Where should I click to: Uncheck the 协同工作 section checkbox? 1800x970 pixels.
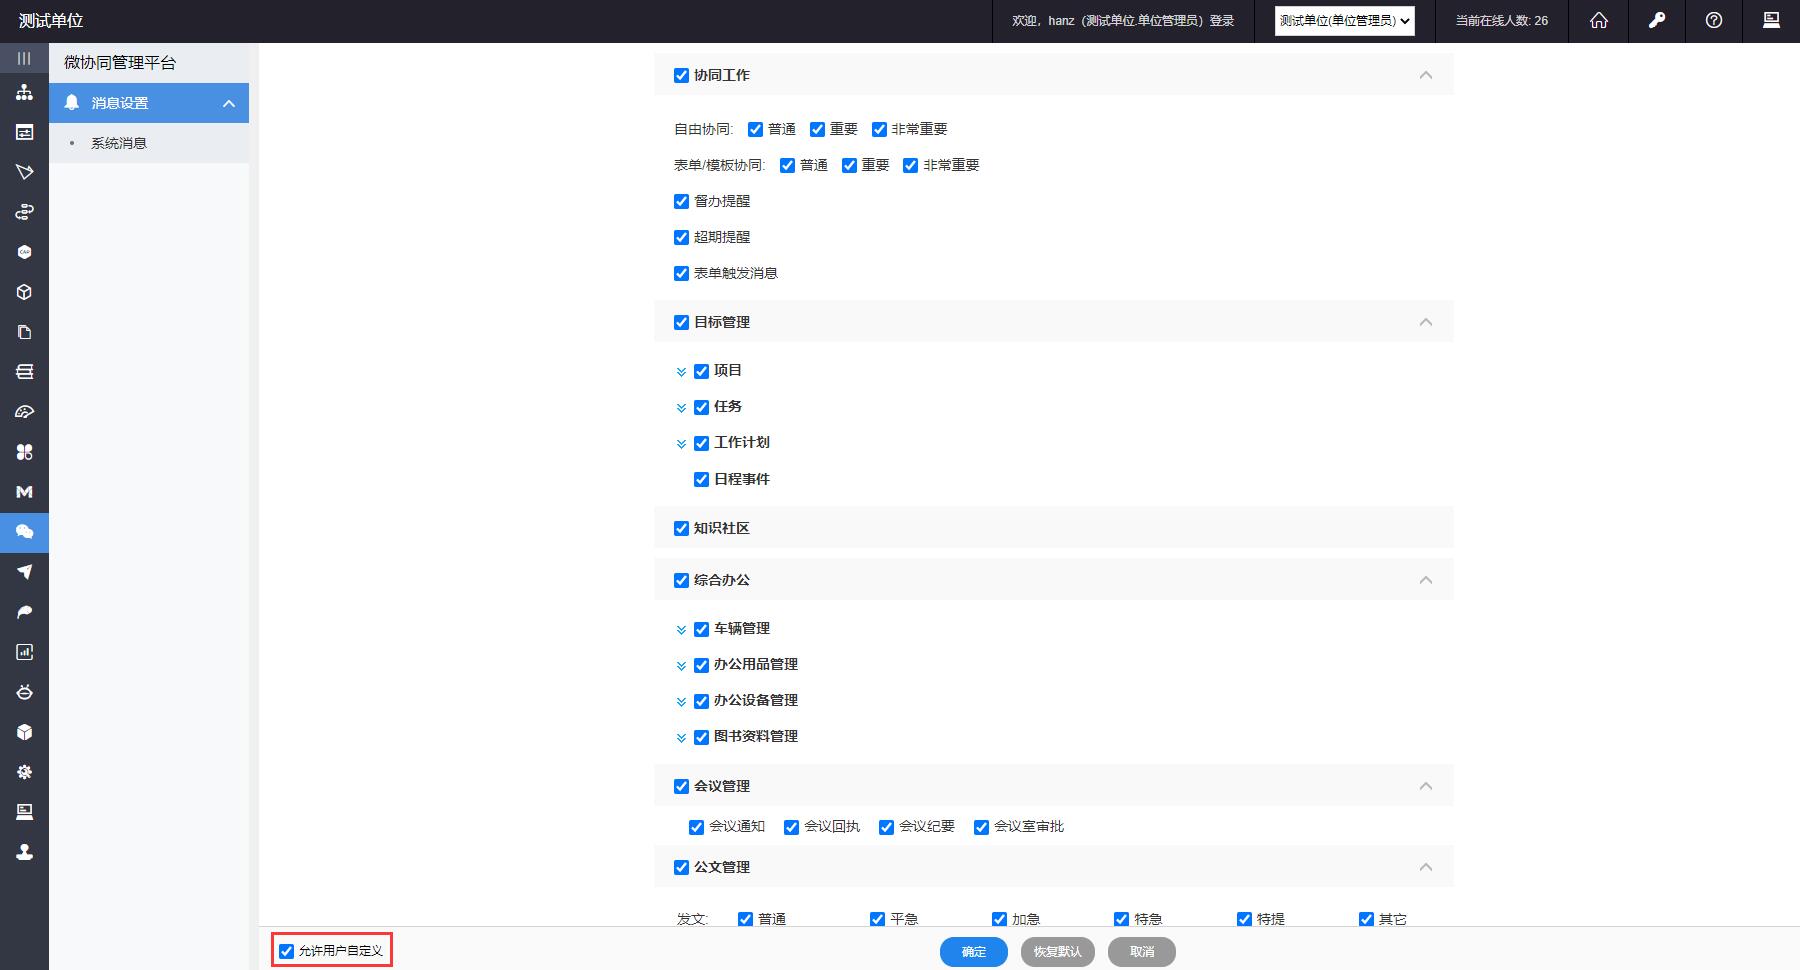pyautogui.click(x=681, y=75)
